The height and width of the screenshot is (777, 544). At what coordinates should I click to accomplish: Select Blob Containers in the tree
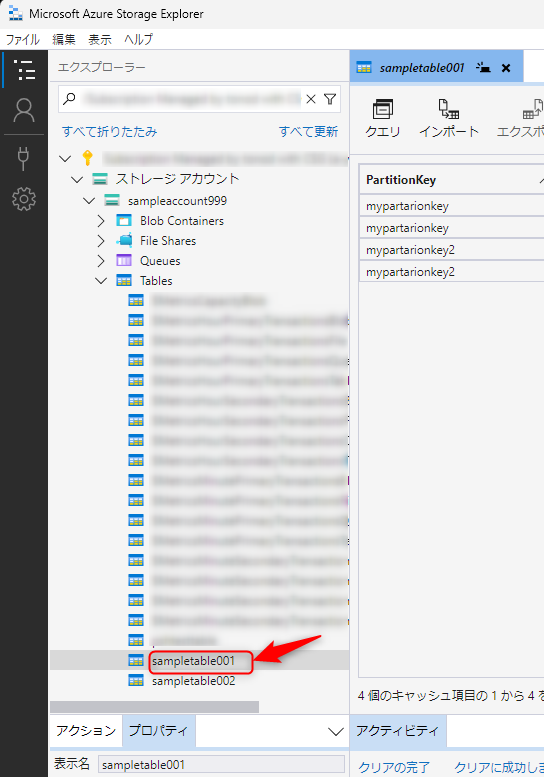pyautogui.click(x=181, y=221)
